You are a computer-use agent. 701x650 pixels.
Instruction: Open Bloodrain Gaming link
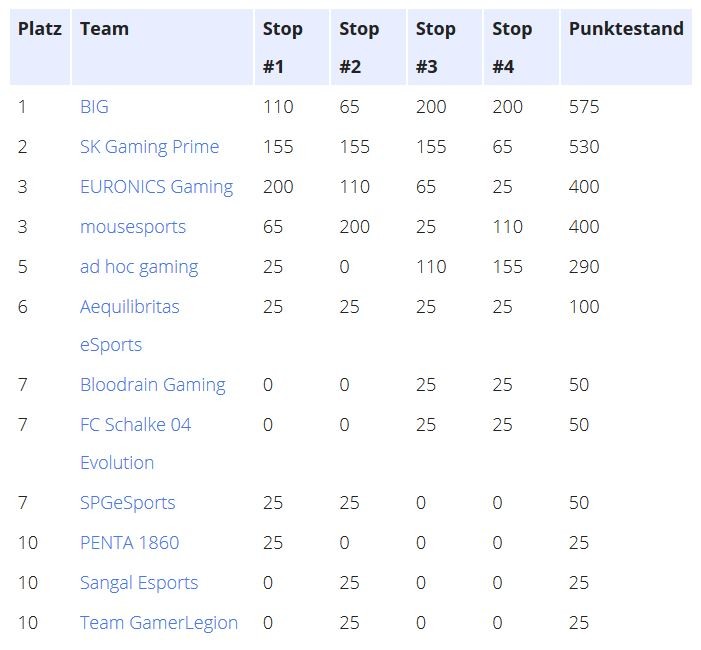153,385
